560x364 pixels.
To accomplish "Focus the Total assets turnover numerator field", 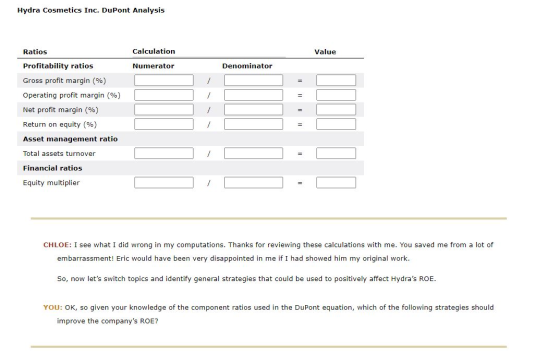I will [x=164, y=153].
